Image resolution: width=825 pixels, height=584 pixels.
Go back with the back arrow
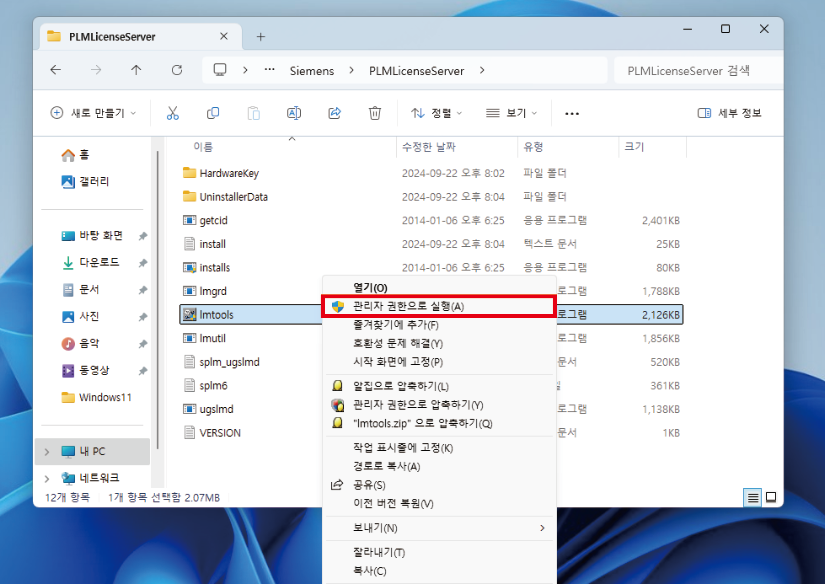[x=56, y=70]
